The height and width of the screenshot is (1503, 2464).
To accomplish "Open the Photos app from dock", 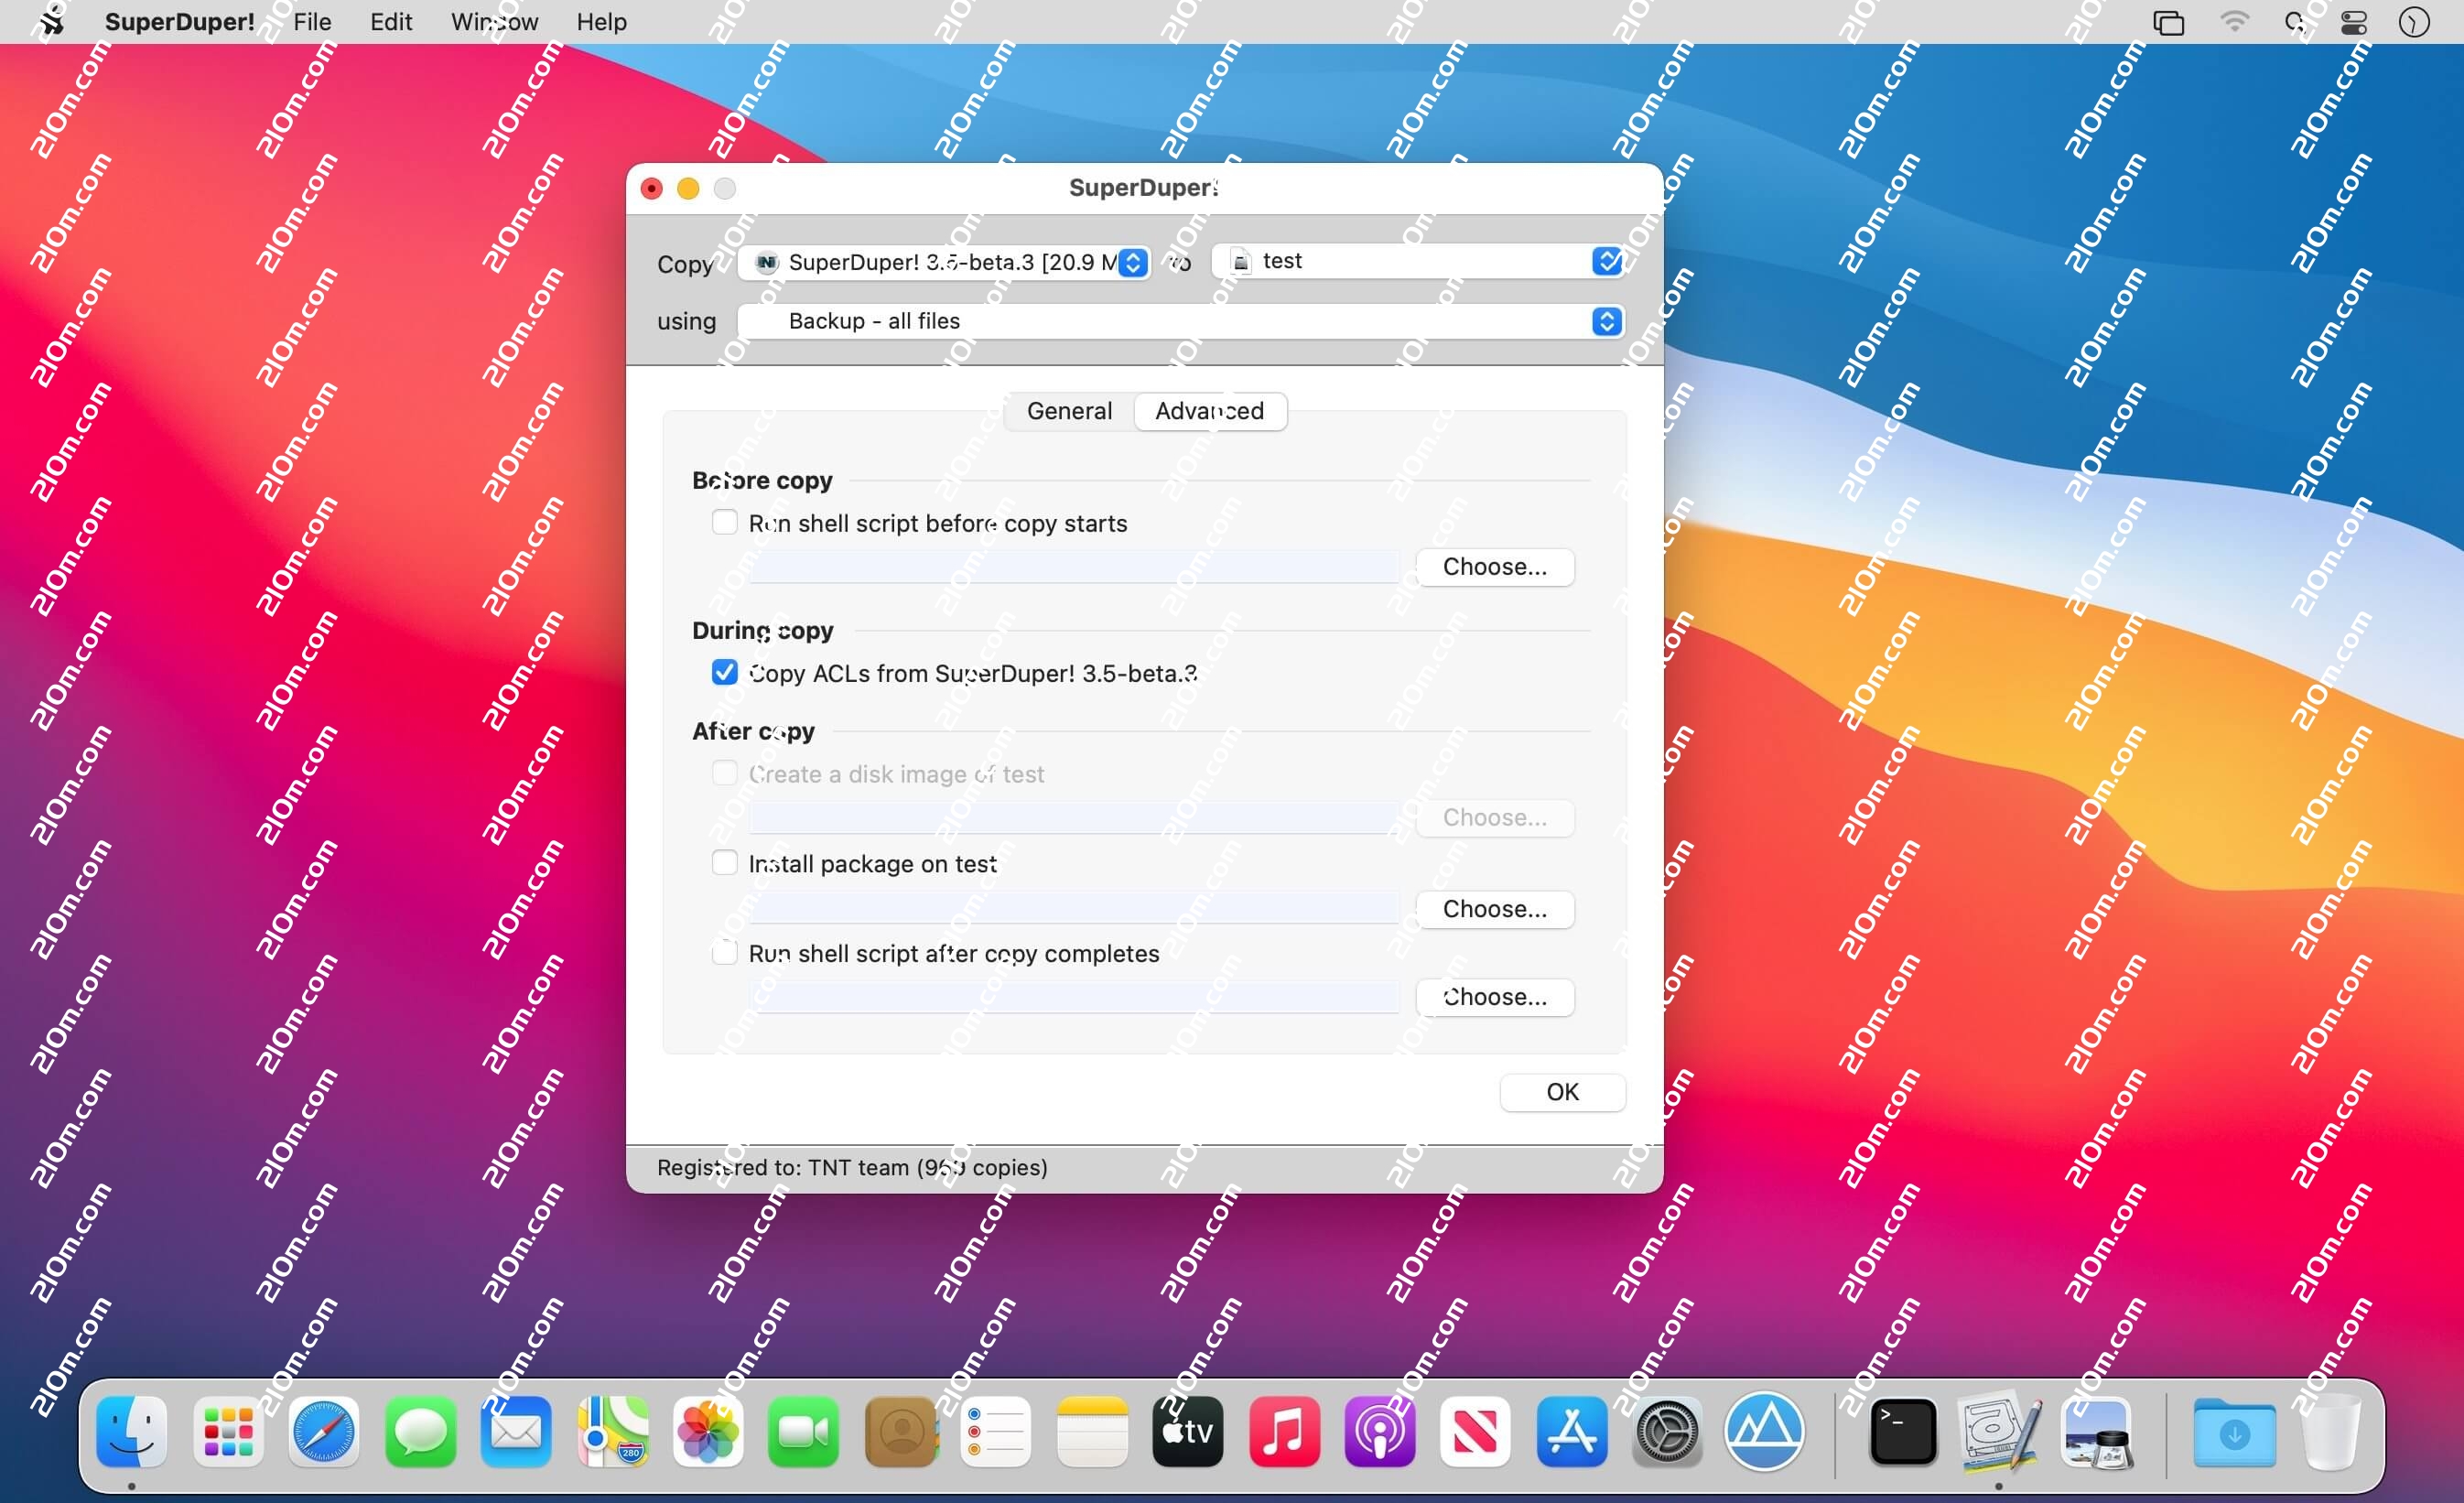I will (x=707, y=1432).
